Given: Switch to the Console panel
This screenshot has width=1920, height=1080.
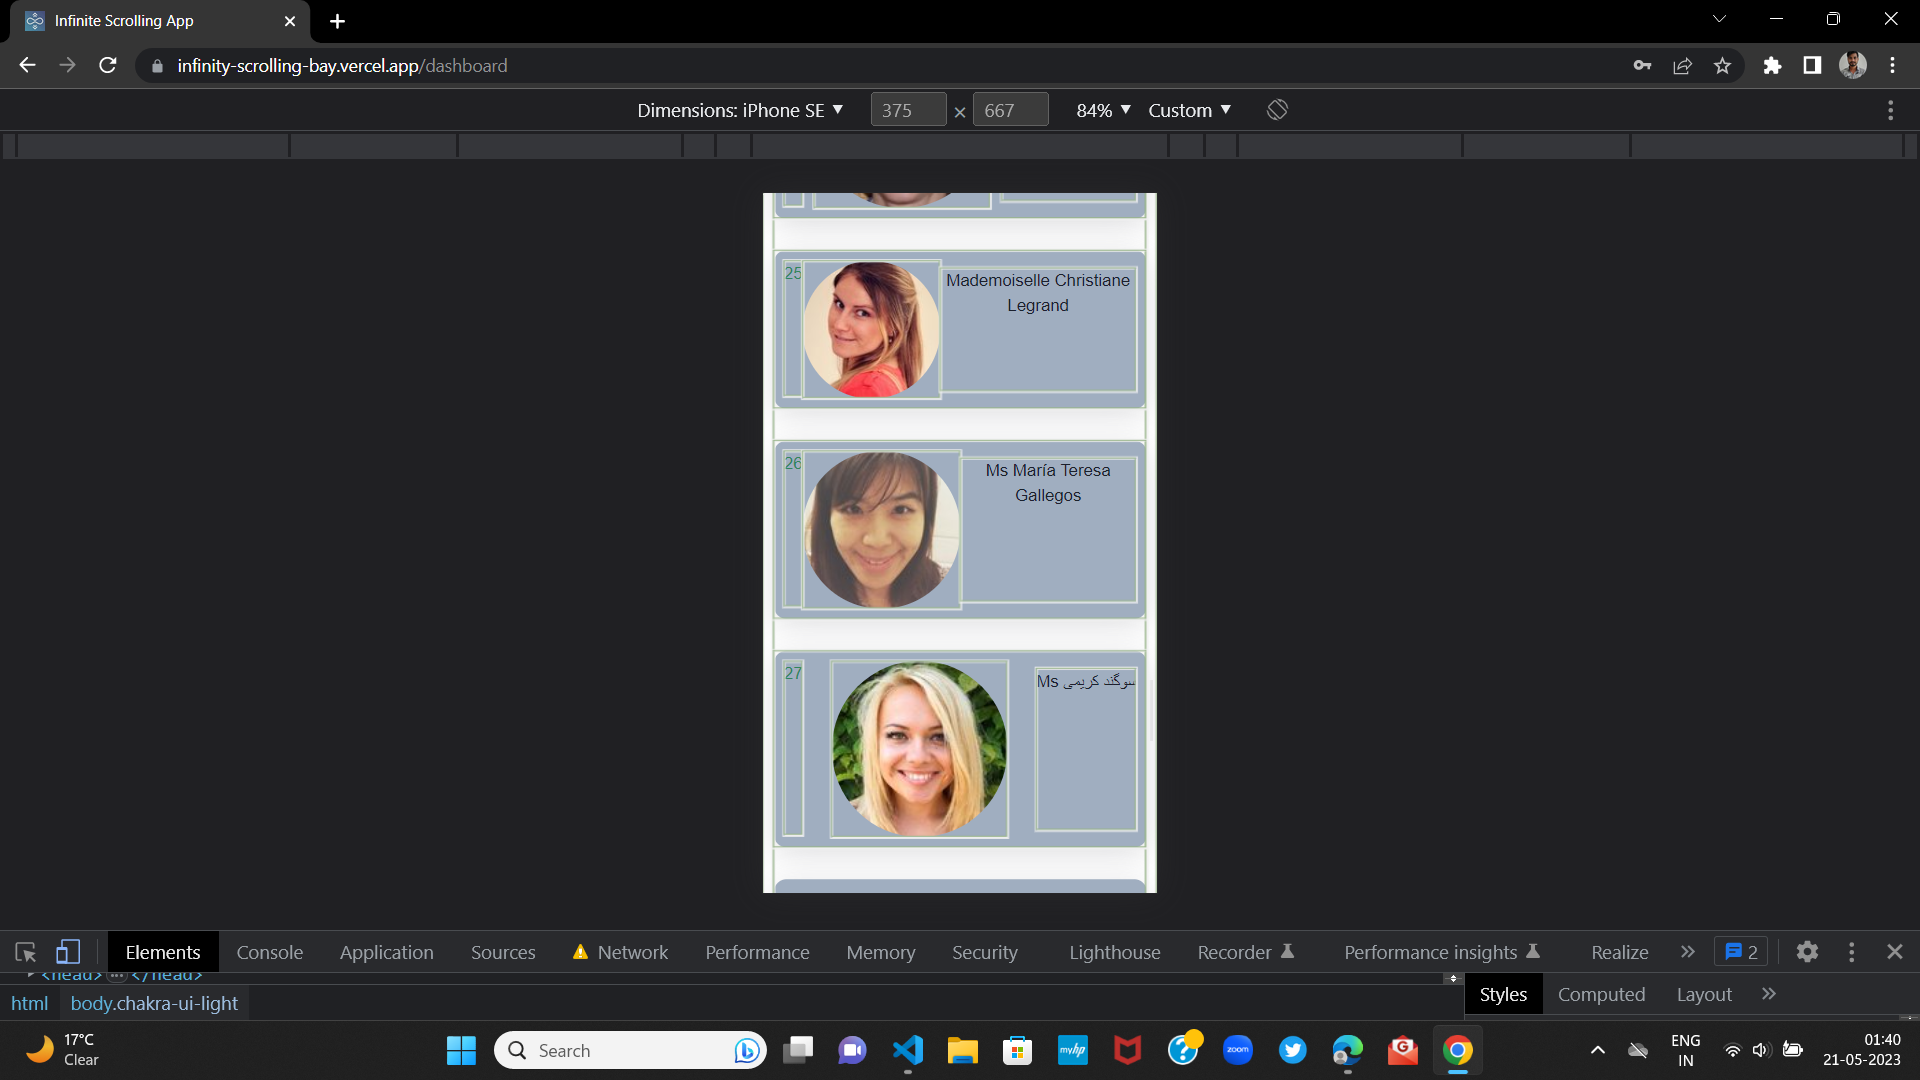Looking at the screenshot, I should point(269,952).
